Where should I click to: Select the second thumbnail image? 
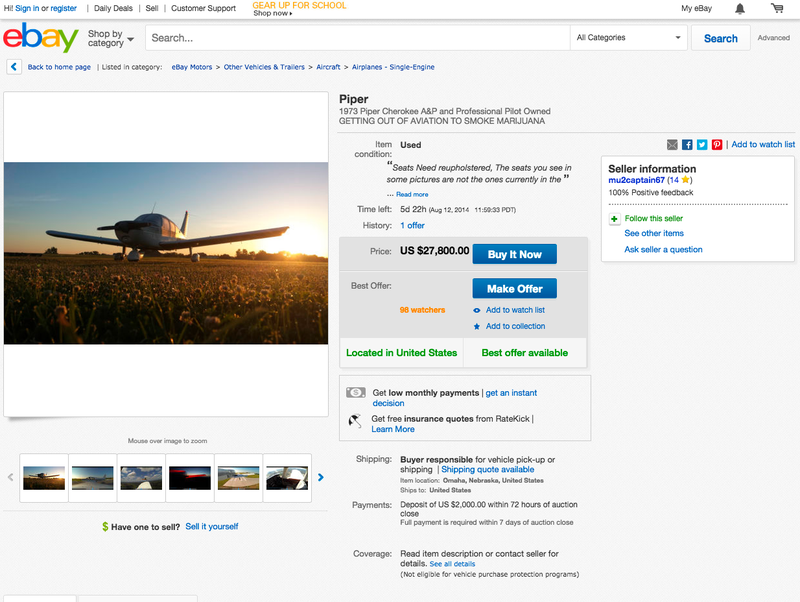(92, 478)
